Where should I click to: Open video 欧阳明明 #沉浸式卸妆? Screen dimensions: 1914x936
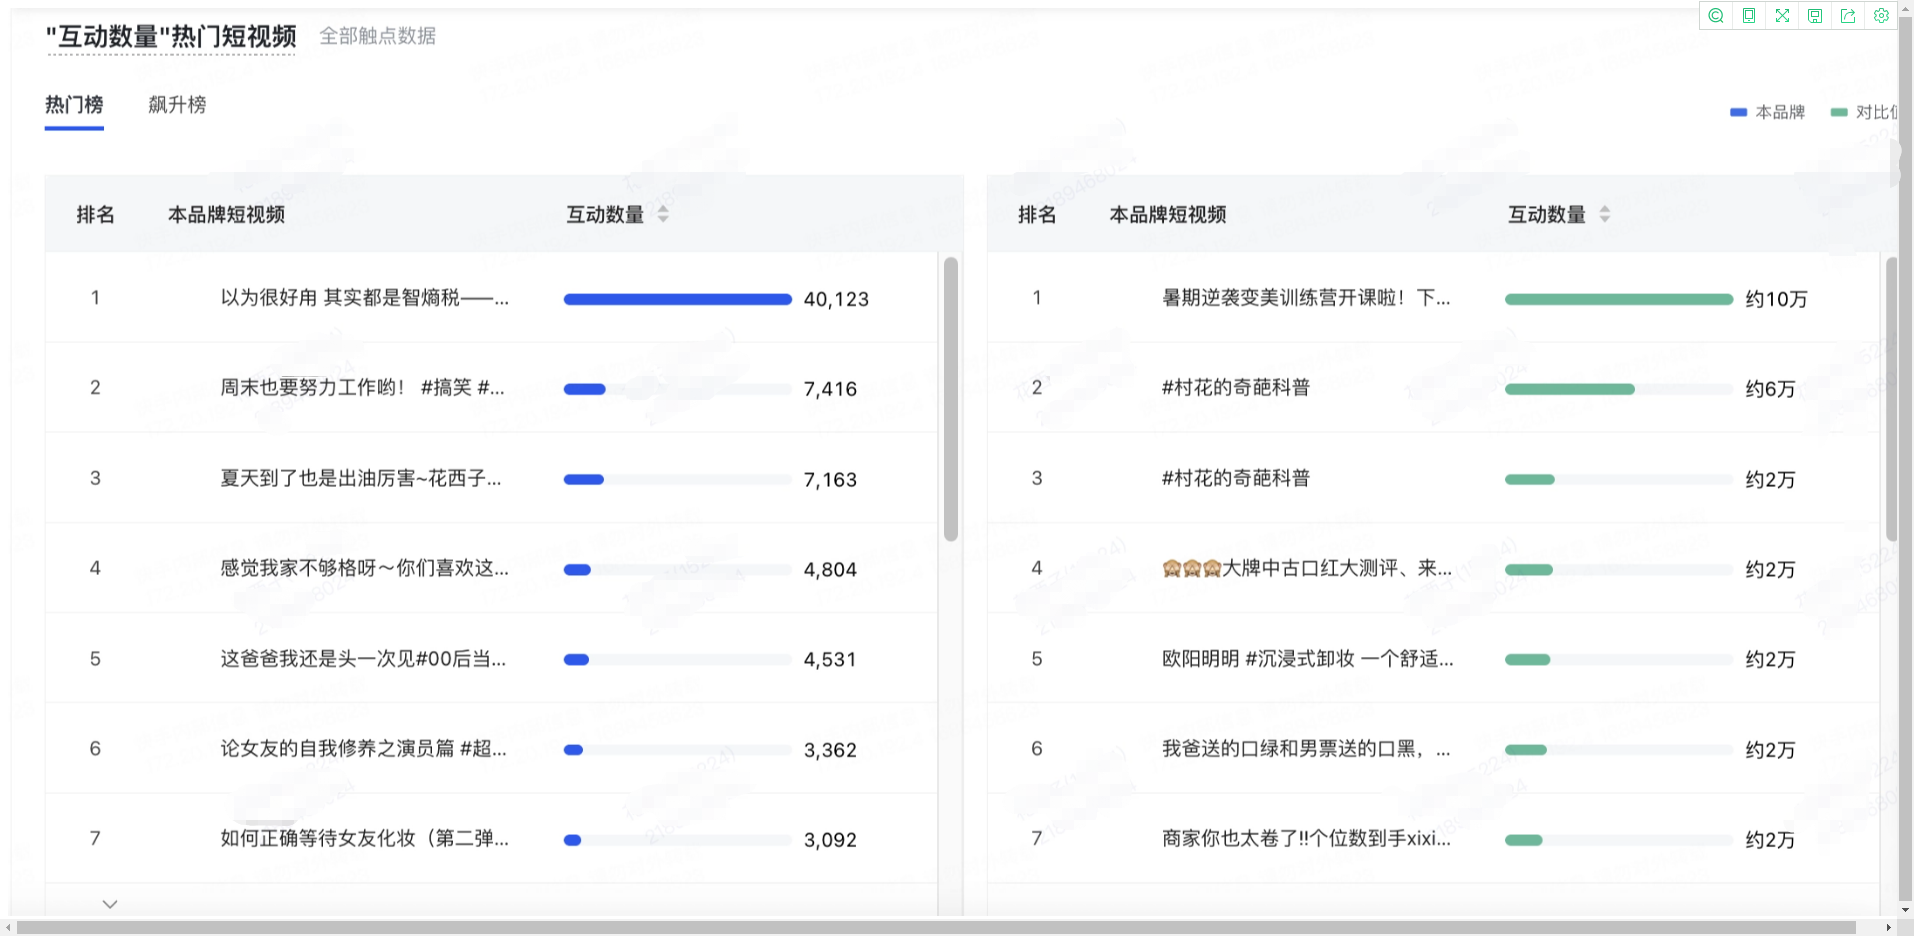tap(1308, 659)
